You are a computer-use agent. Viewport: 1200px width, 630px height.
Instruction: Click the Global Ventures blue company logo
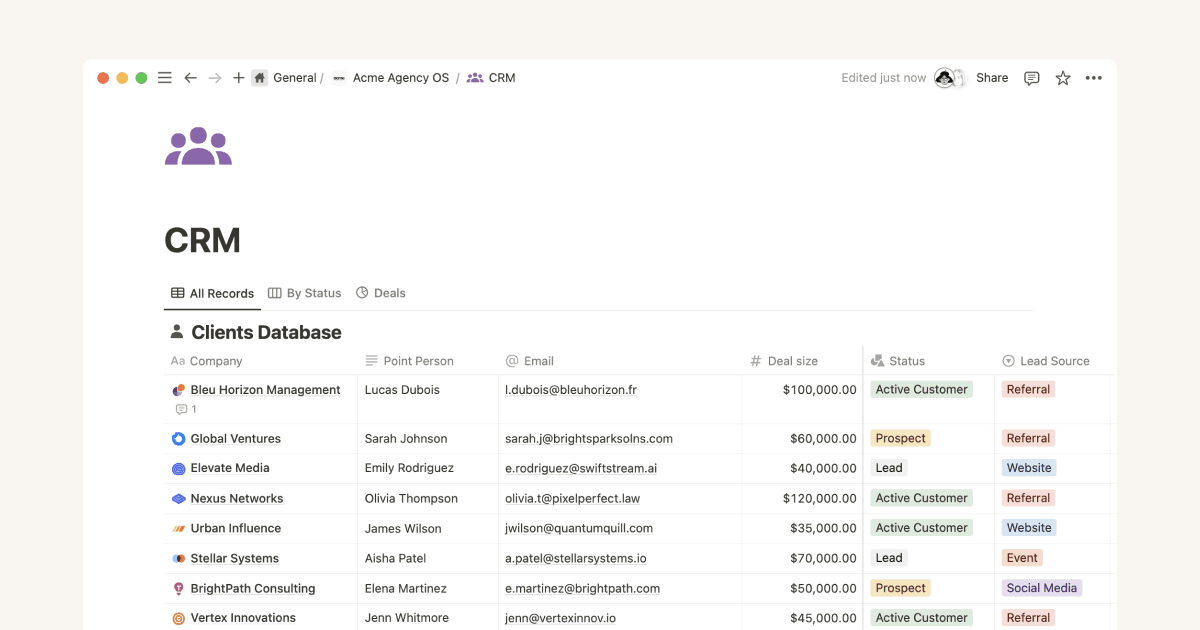tap(180, 438)
